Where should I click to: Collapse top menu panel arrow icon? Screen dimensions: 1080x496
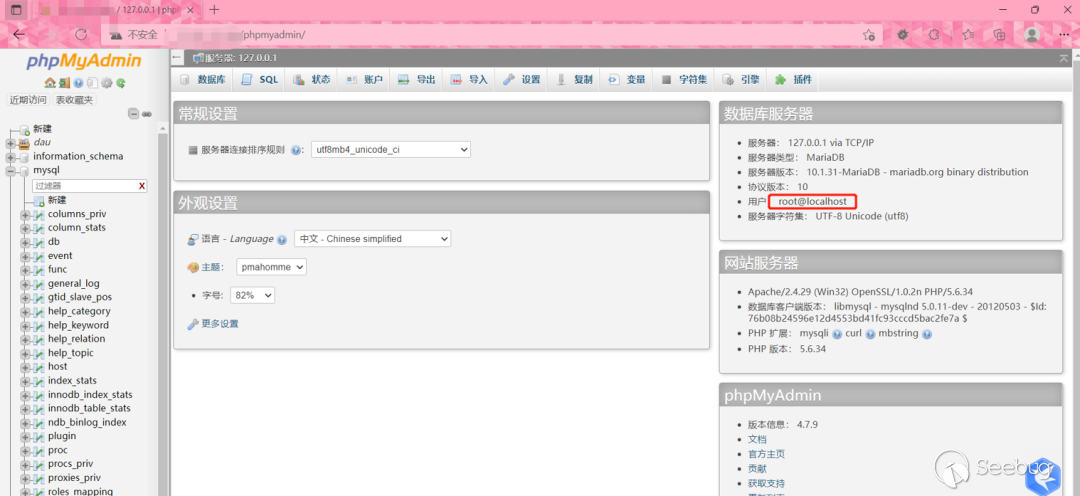pyautogui.click(x=1063, y=59)
